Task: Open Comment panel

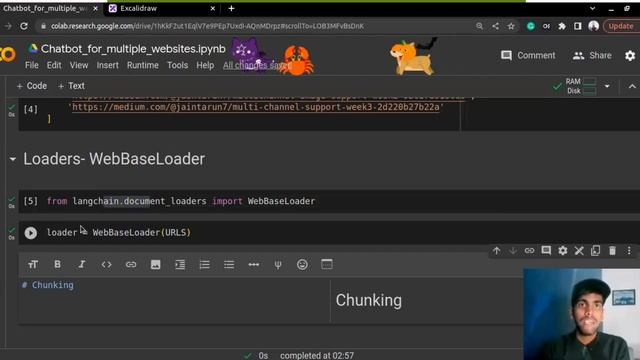Action: [528, 56]
